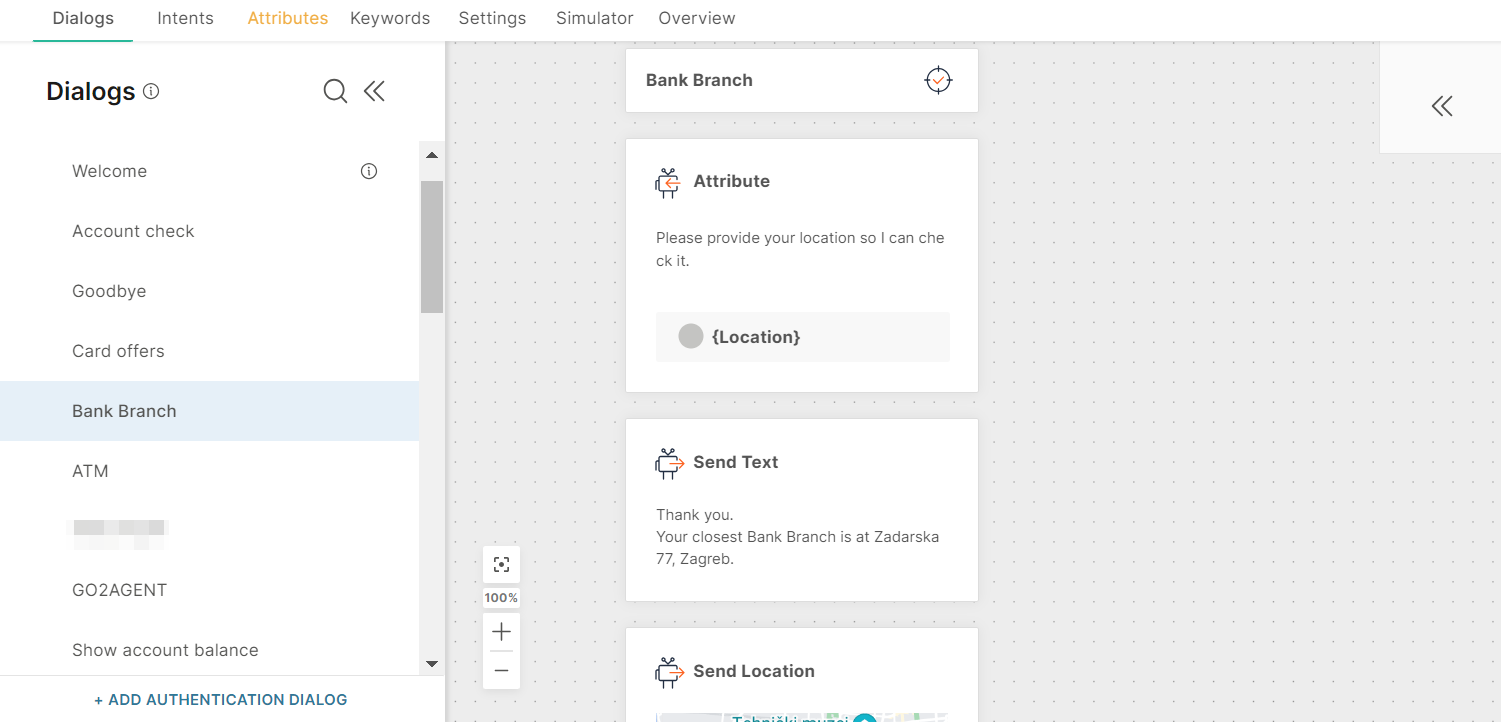The width and height of the screenshot is (1501, 722).
Task: Select the {Location} attribute chip
Action: pyautogui.click(x=755, y=337)
